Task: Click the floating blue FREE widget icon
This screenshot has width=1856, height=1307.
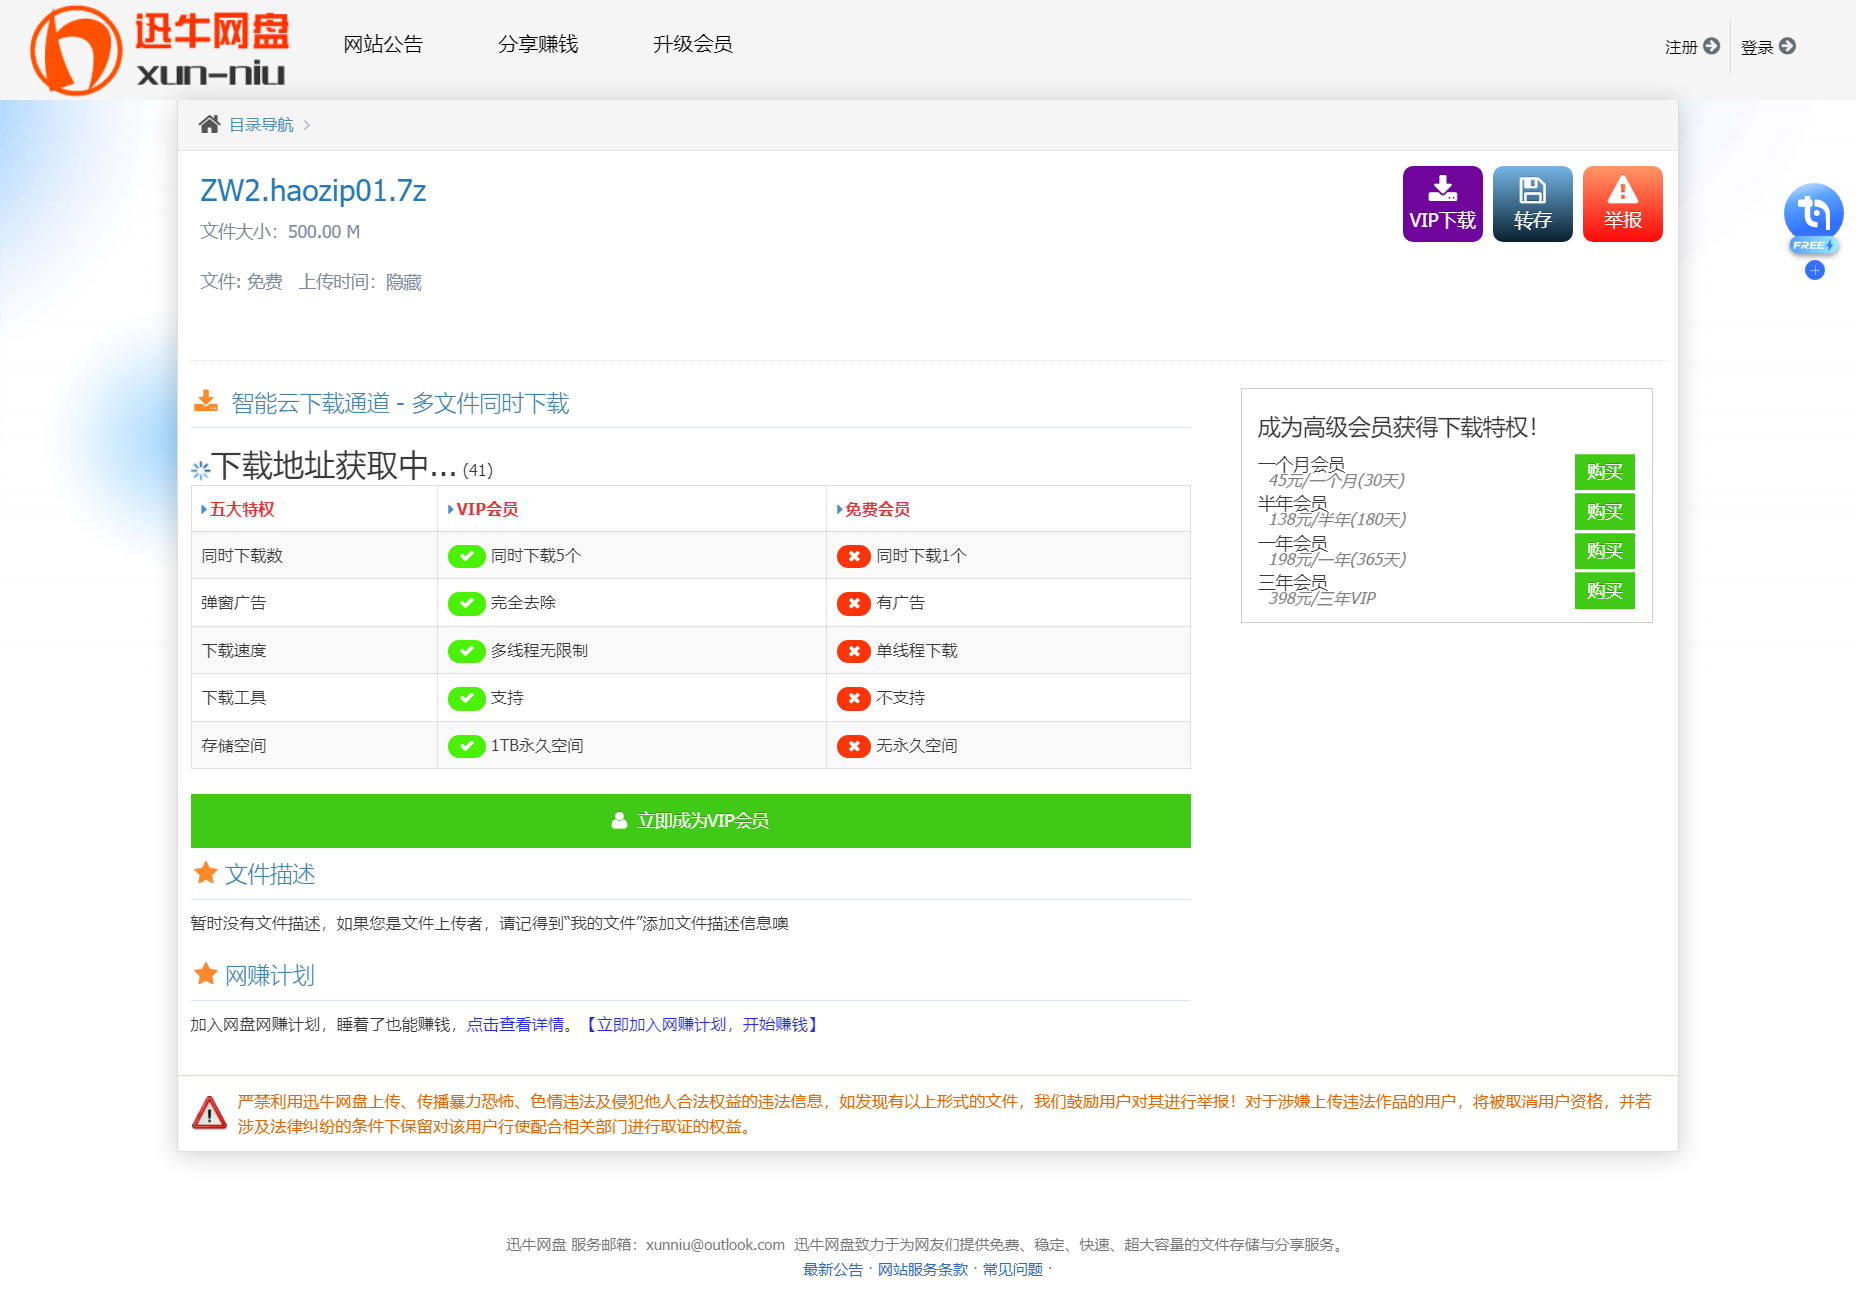Action: (x=1814, y=218)
